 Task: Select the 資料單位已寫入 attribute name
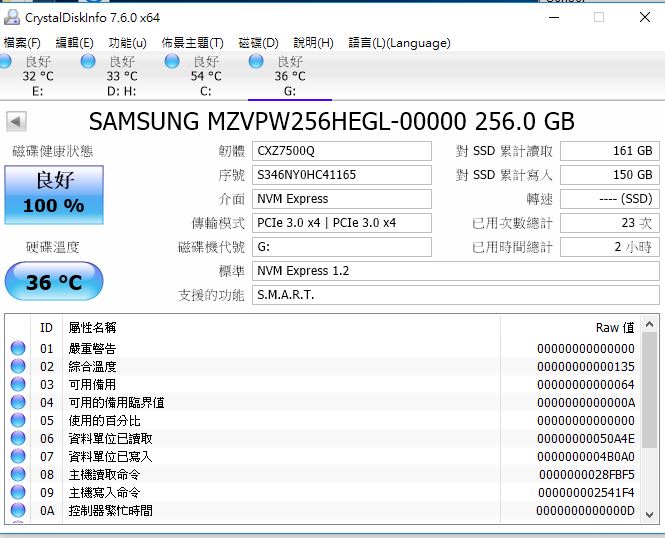[x=110, y=457]
